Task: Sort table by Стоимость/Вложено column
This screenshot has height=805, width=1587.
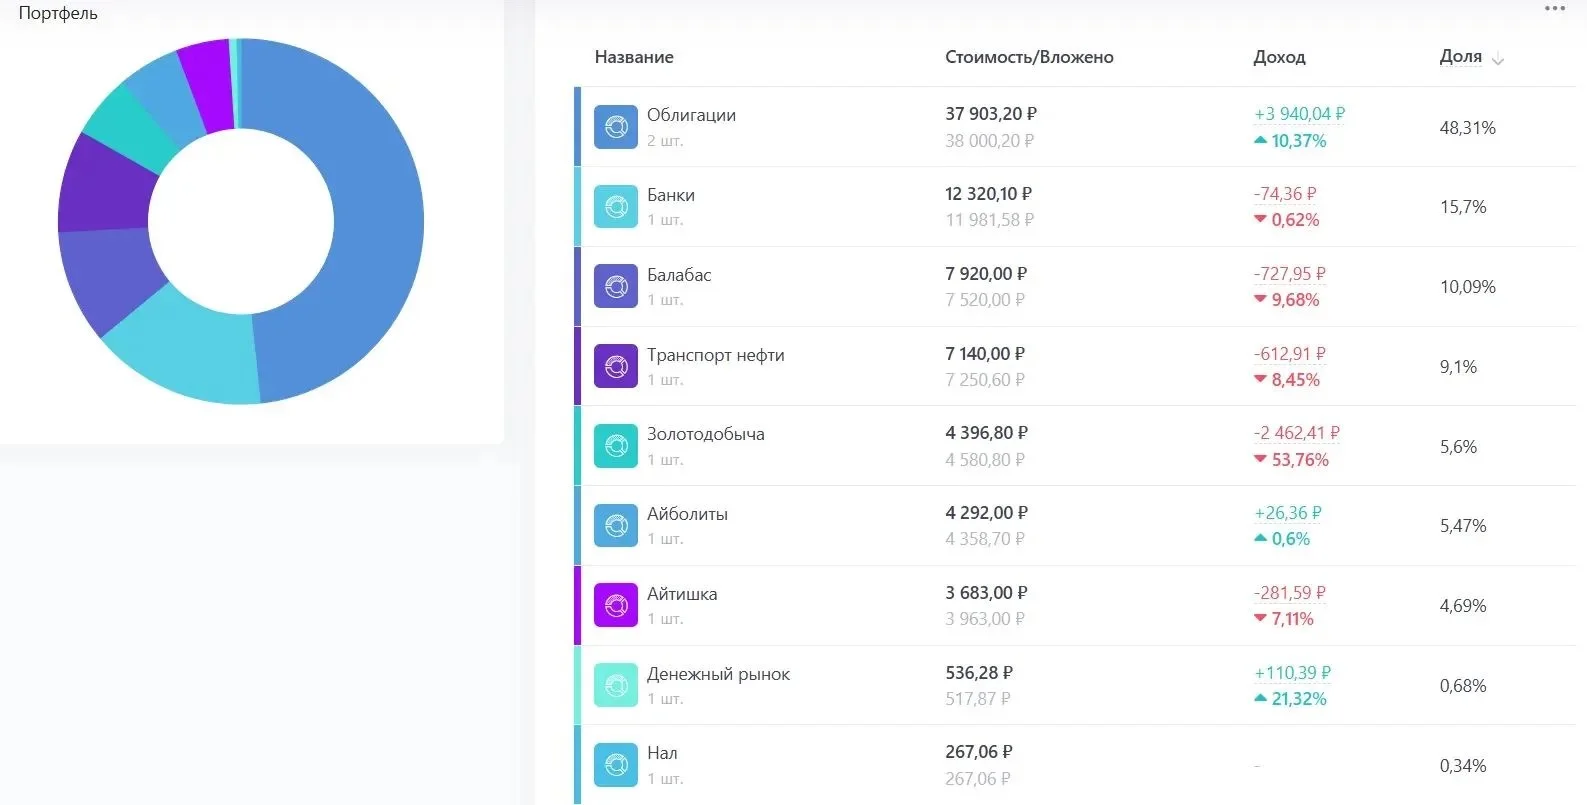Action: 1029,57
